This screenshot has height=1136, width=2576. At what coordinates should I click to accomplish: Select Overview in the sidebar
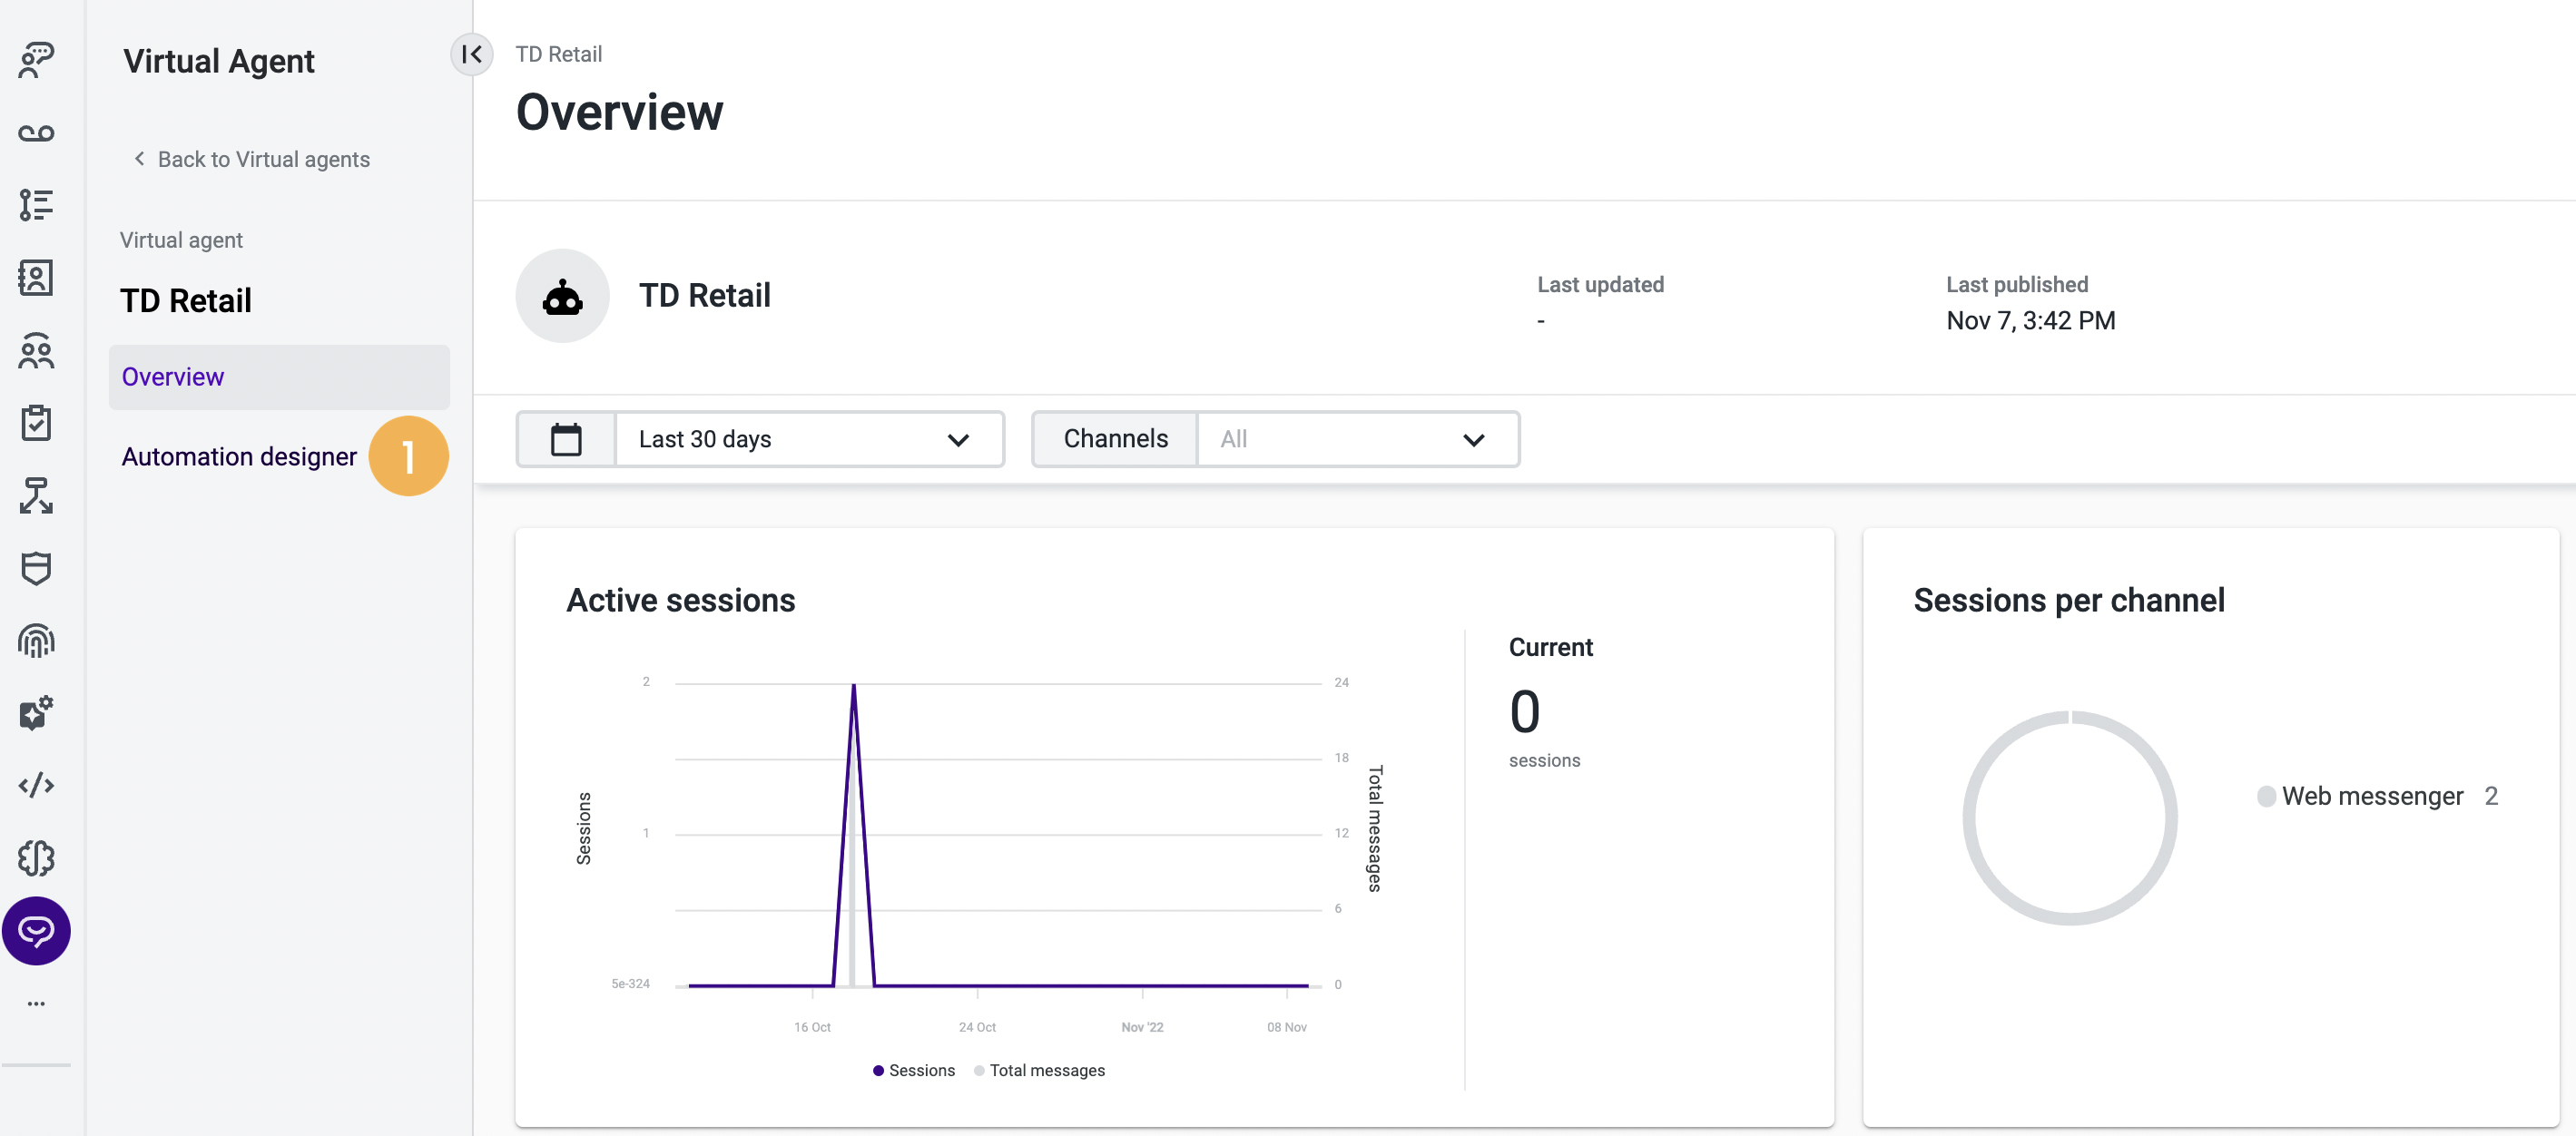(x=172, y=377)
